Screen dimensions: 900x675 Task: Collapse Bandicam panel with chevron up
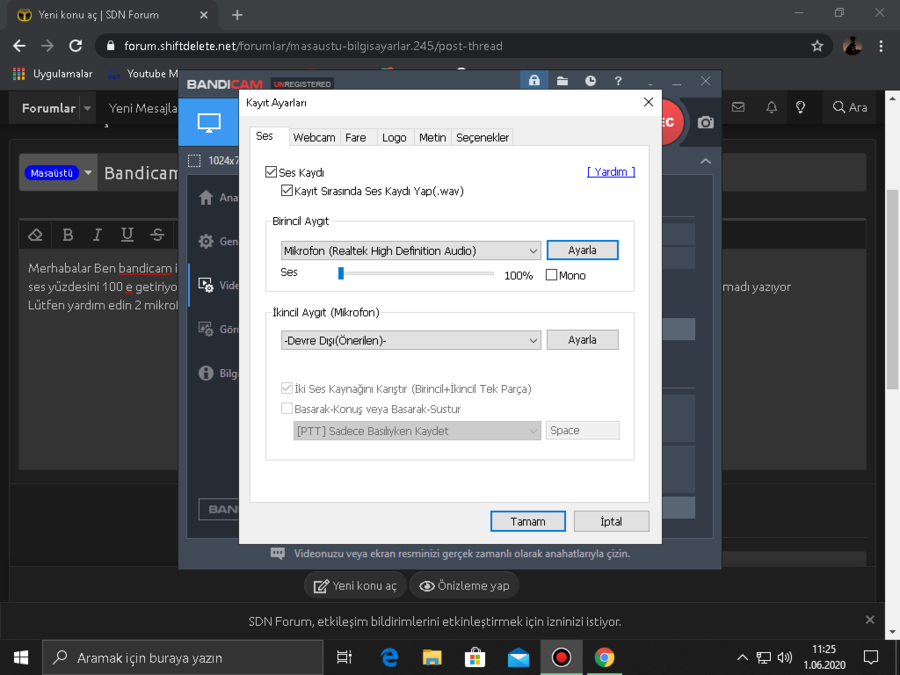705,161
